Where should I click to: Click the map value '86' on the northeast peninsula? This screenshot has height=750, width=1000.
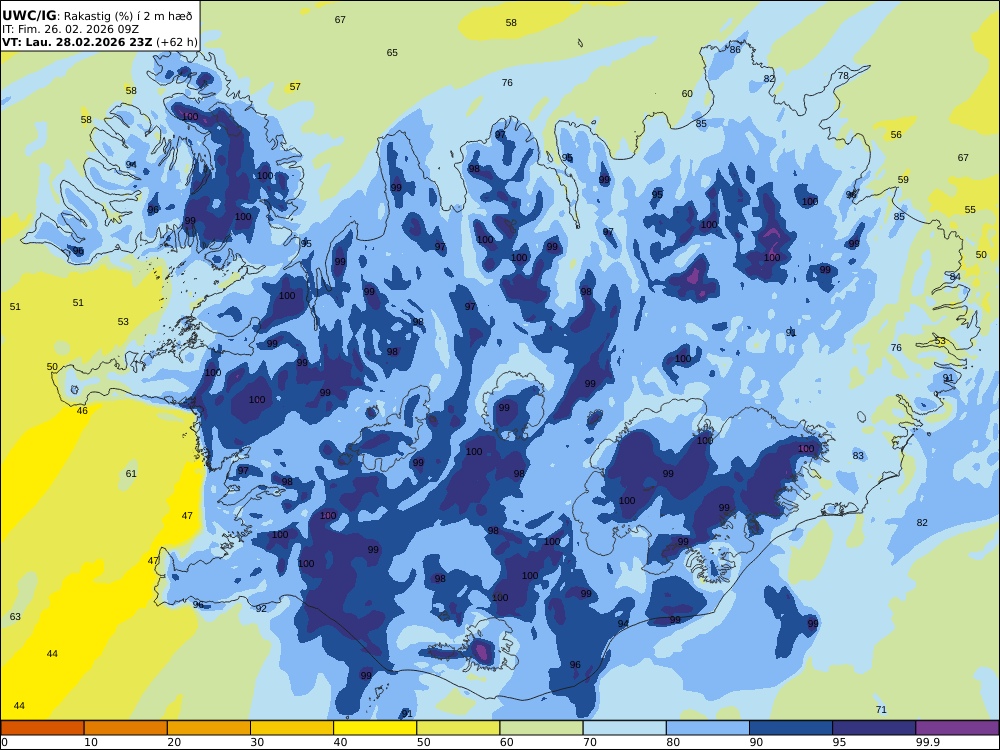pos(735,49)
